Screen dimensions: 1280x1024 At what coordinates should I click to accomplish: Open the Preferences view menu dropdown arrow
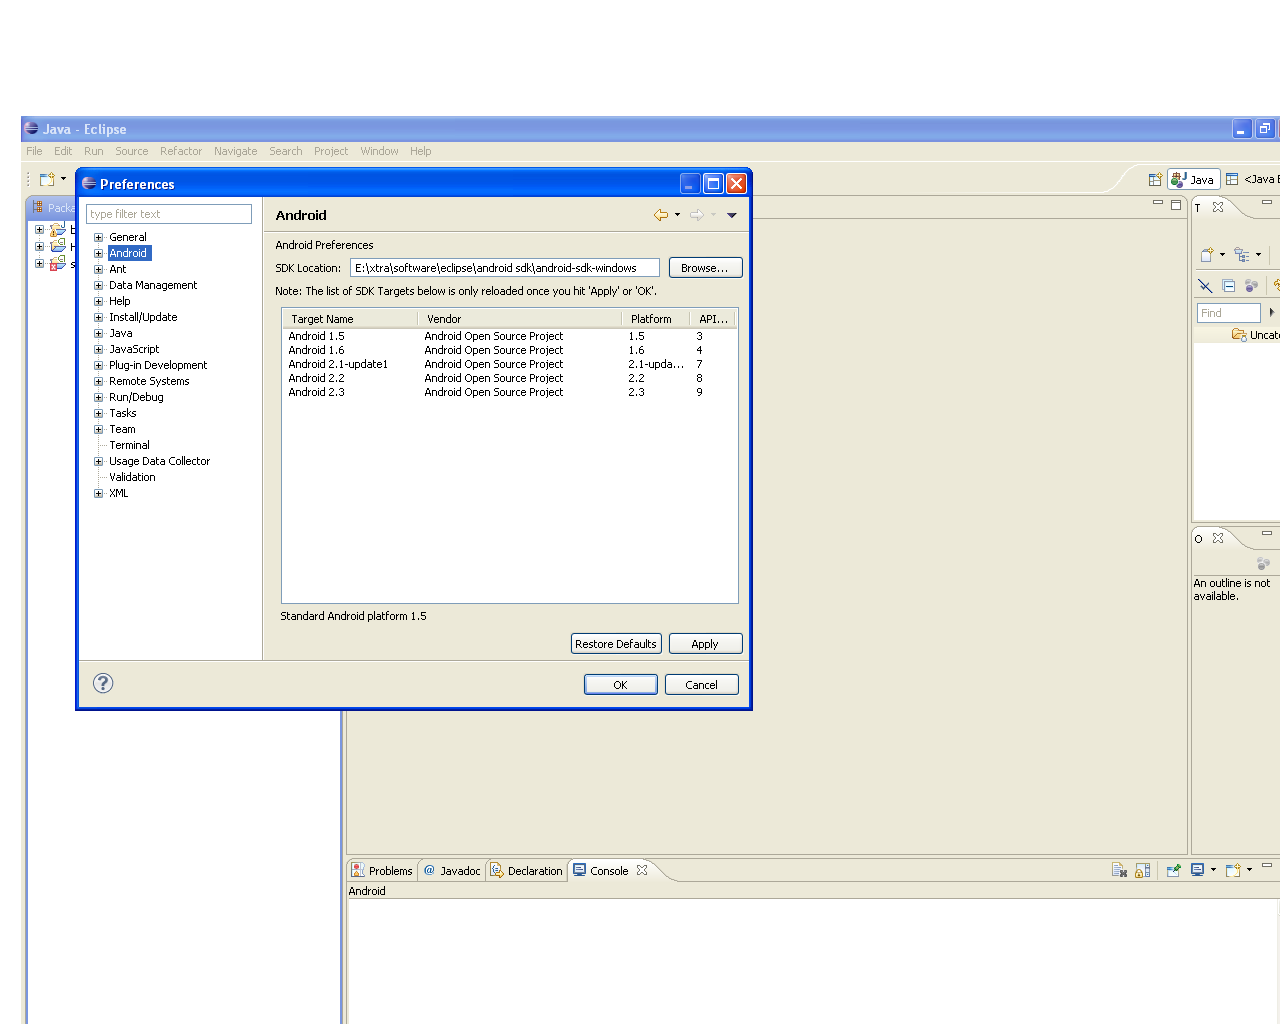coord(732,215)
